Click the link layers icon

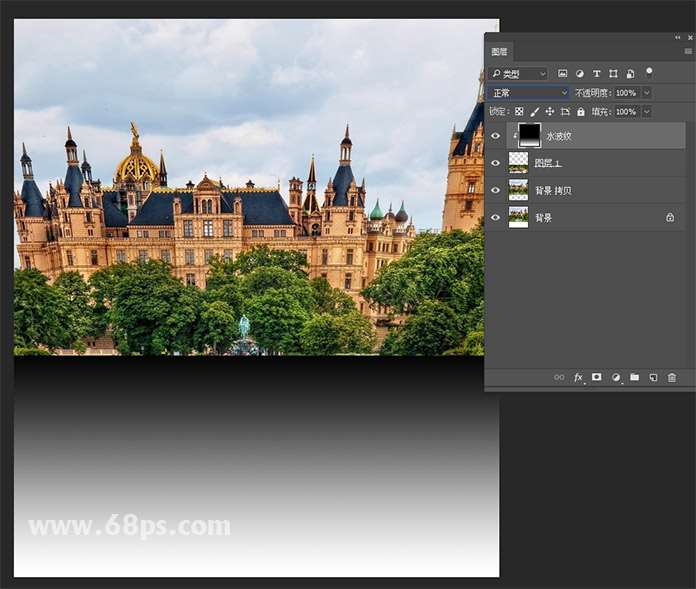560,377
